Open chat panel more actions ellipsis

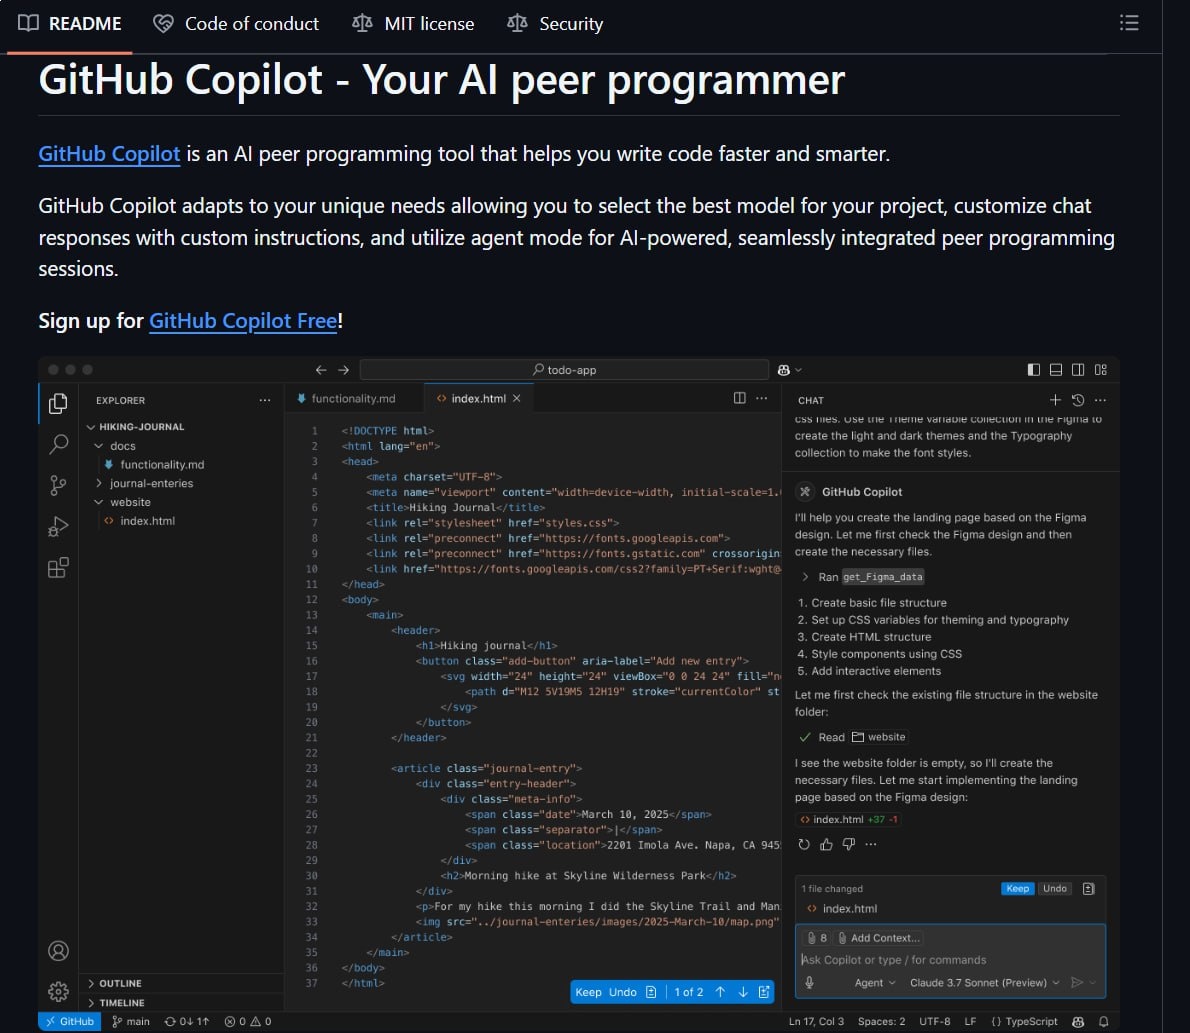coord(1100,400)
